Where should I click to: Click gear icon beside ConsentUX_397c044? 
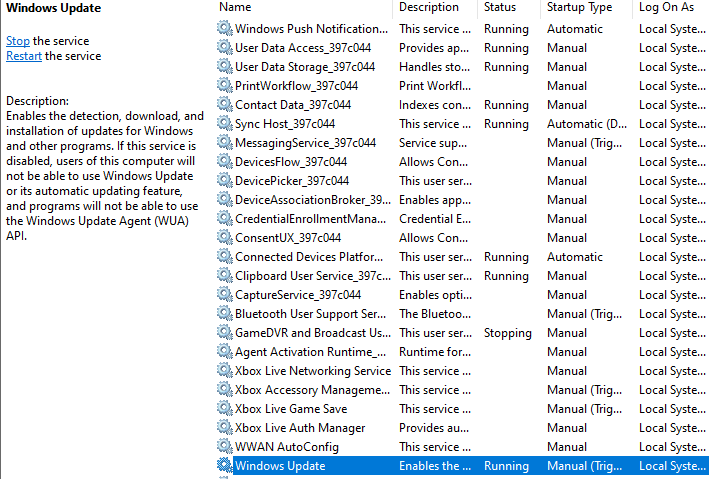[x=224, y=237]
